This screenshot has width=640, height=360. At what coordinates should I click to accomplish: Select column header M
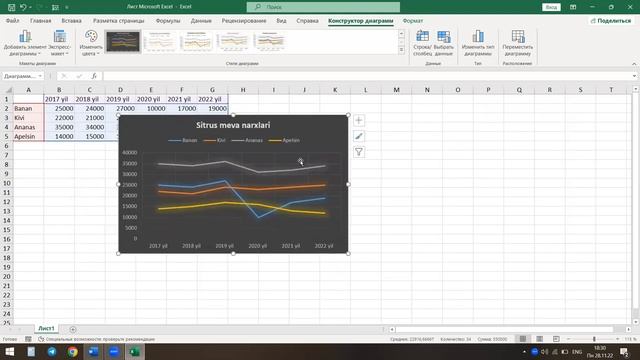396,90
